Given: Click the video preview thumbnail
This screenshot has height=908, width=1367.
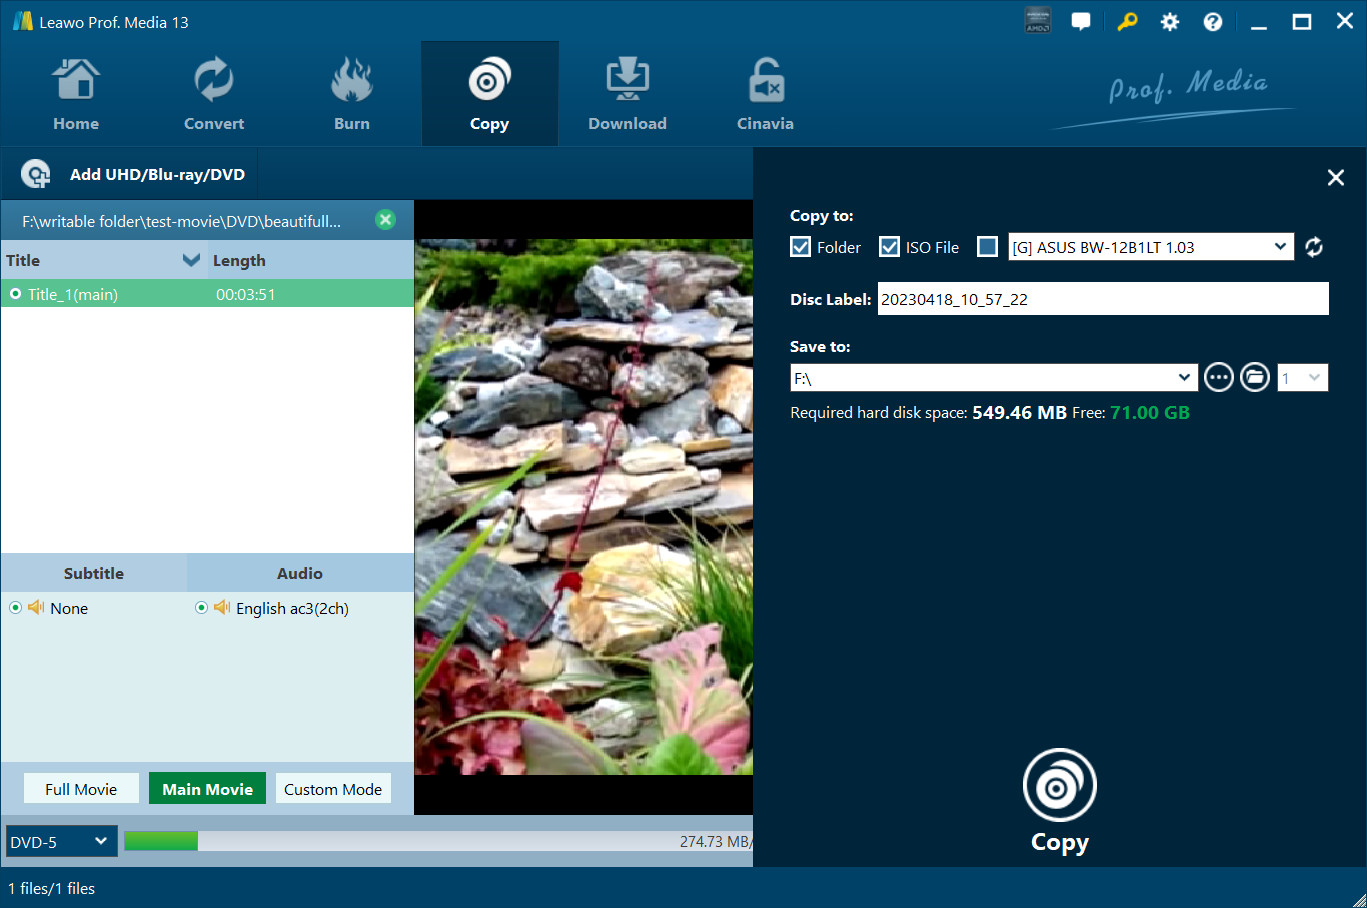Looking at the screenshot, I should [584, 507].
